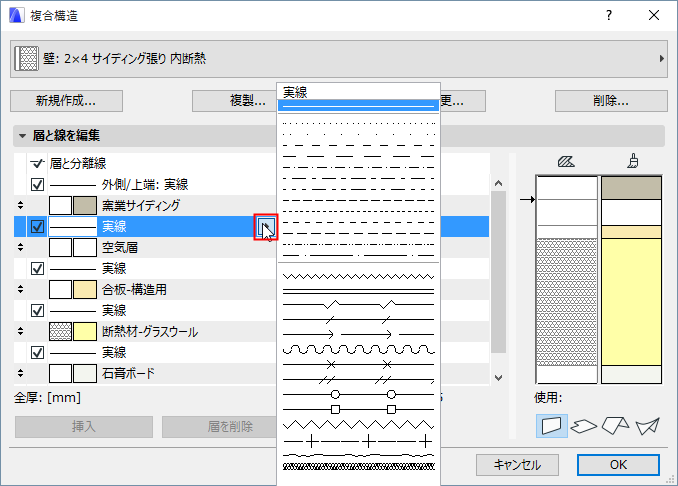The height and width of the screenshot is (486, 678).
Task: Select the solid line type (実線) in list
Action: [x=358, y=106]
